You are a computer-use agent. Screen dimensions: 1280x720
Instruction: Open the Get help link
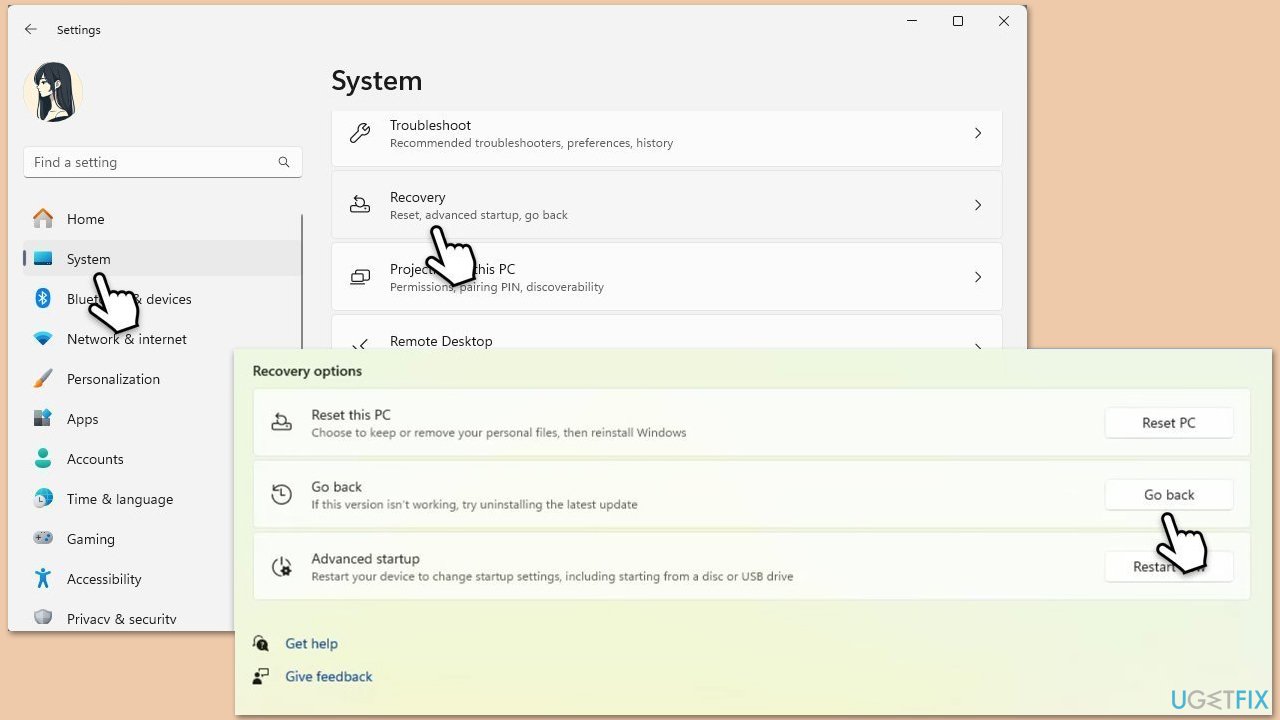click(311, 644)
